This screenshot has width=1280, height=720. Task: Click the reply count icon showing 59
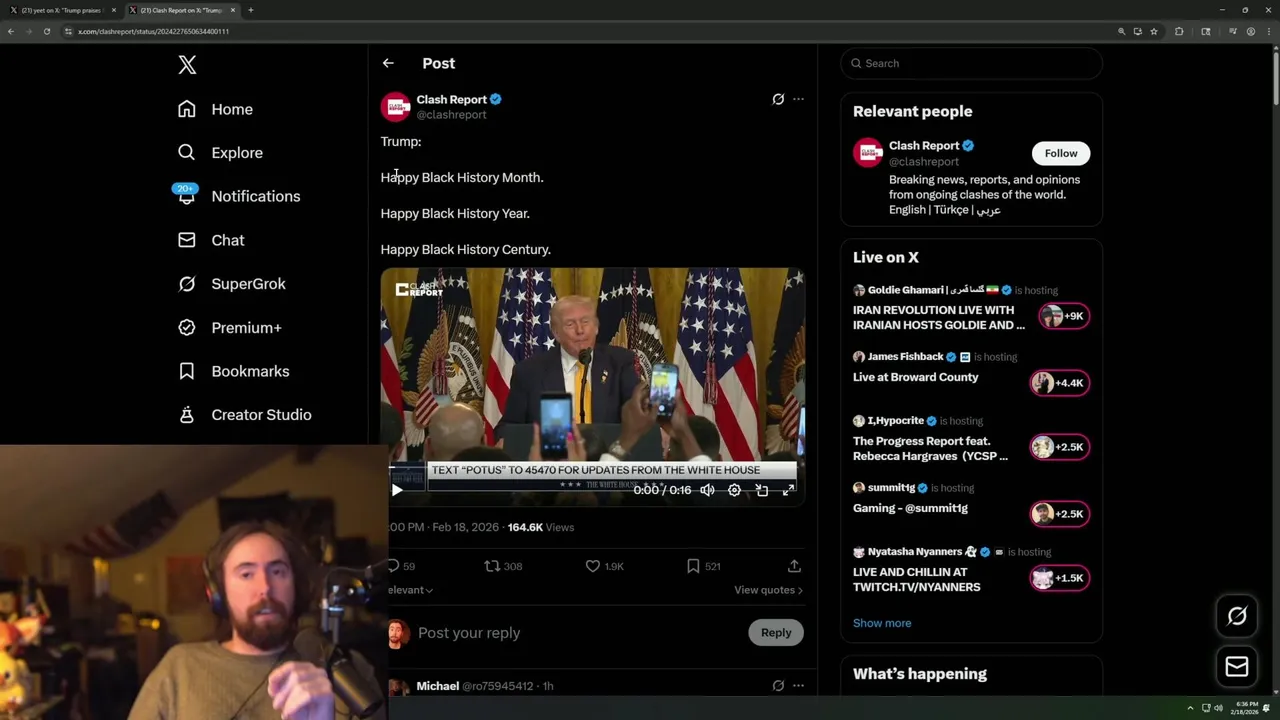pyautogui.click(x=394, y=566)
